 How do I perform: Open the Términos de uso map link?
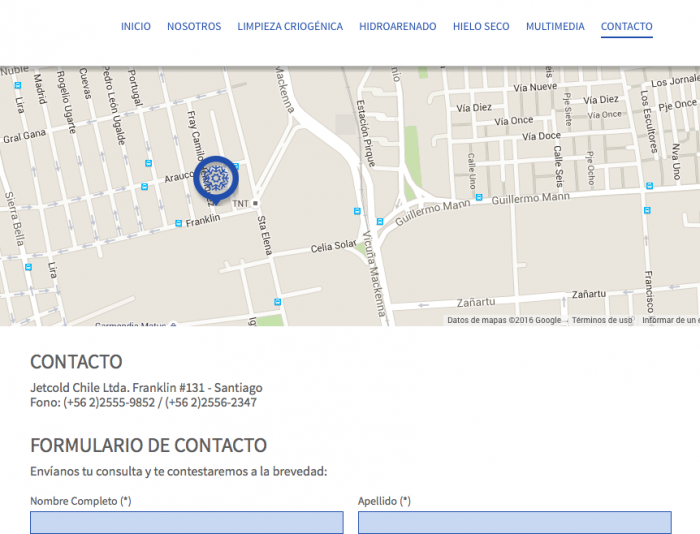602,320
